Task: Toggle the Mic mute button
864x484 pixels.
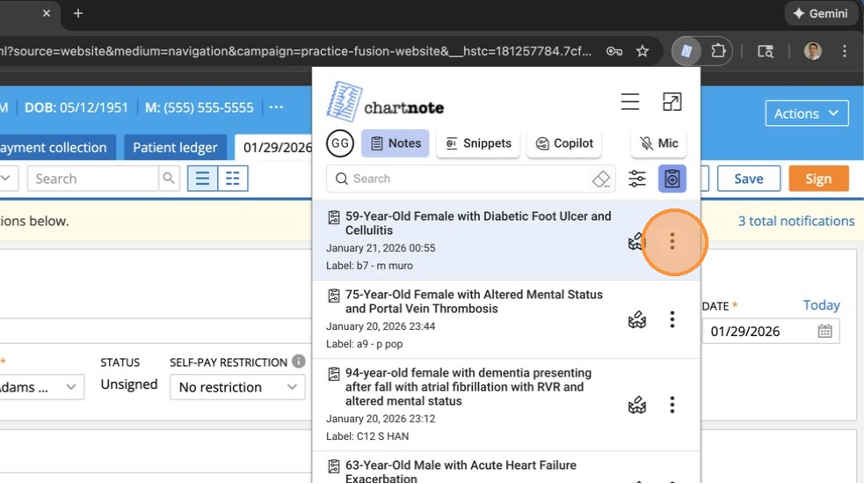Action: tap(658, 144)
